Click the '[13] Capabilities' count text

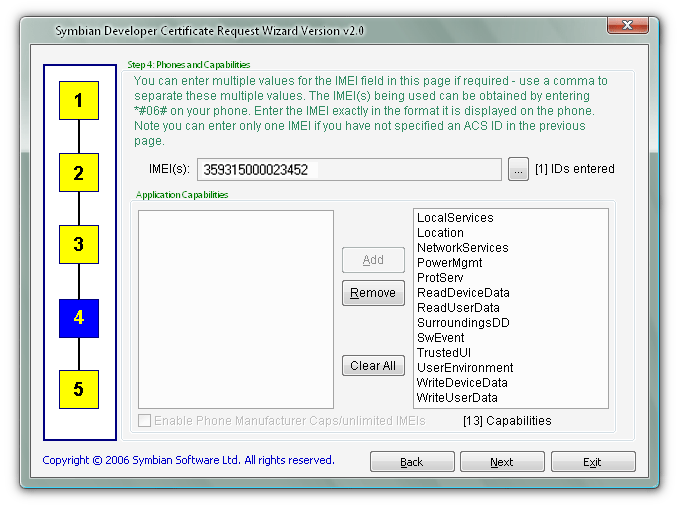pyautogui.click(x=507, y=421)
